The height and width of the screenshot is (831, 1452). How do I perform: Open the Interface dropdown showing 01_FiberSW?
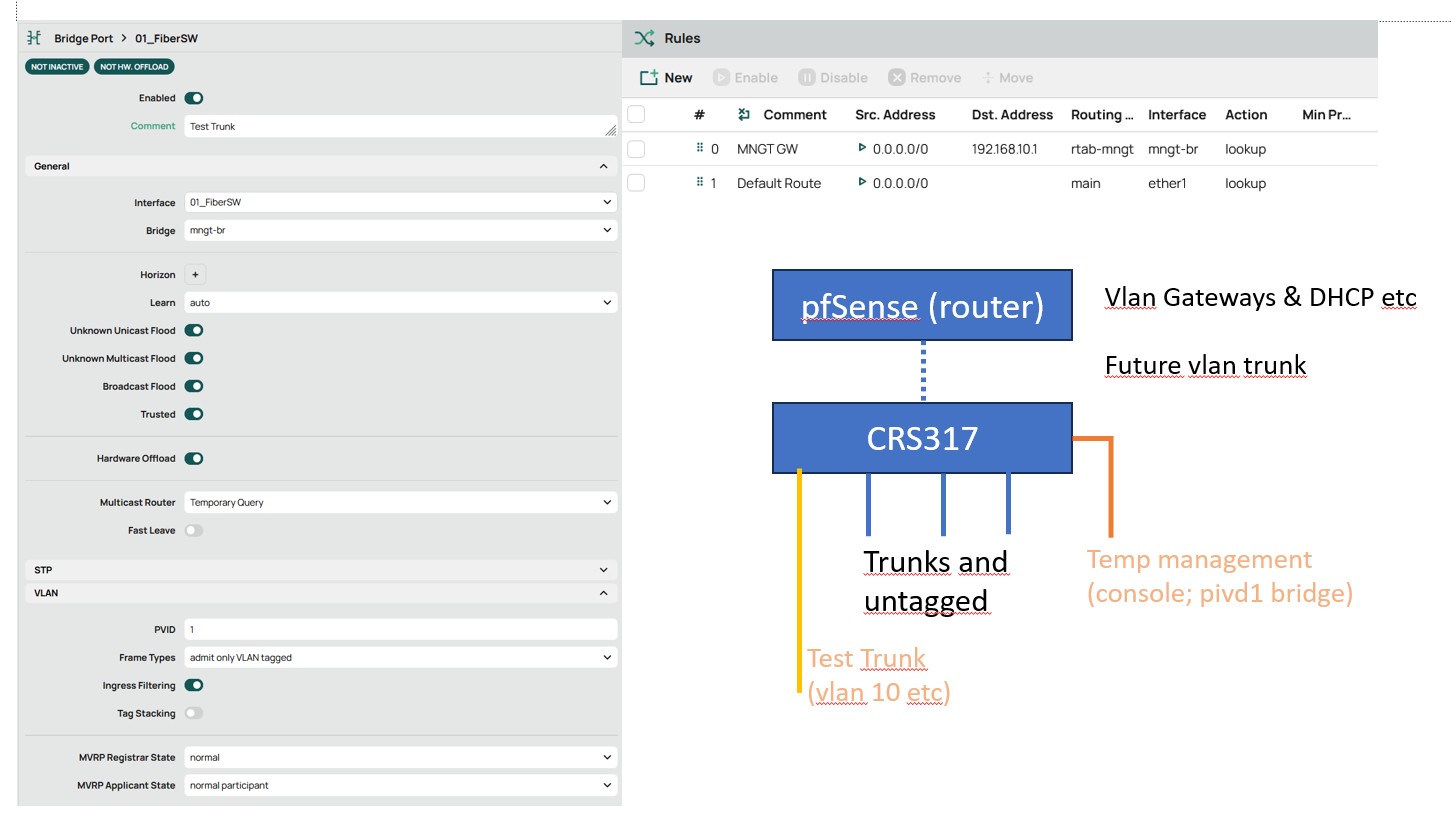tap(401, 202)
